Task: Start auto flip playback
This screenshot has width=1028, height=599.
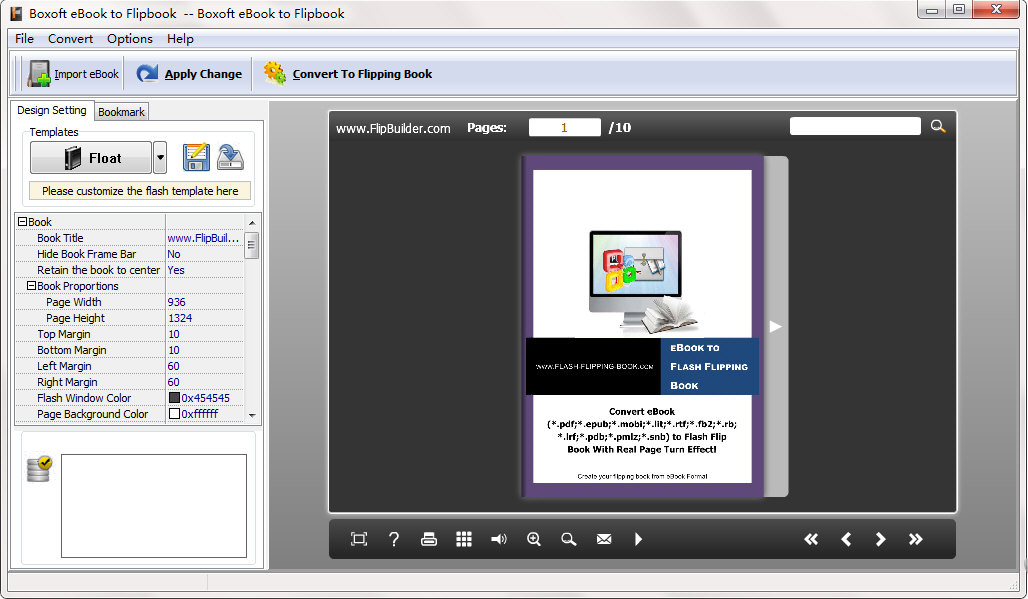Action: (x=639, y=539)
